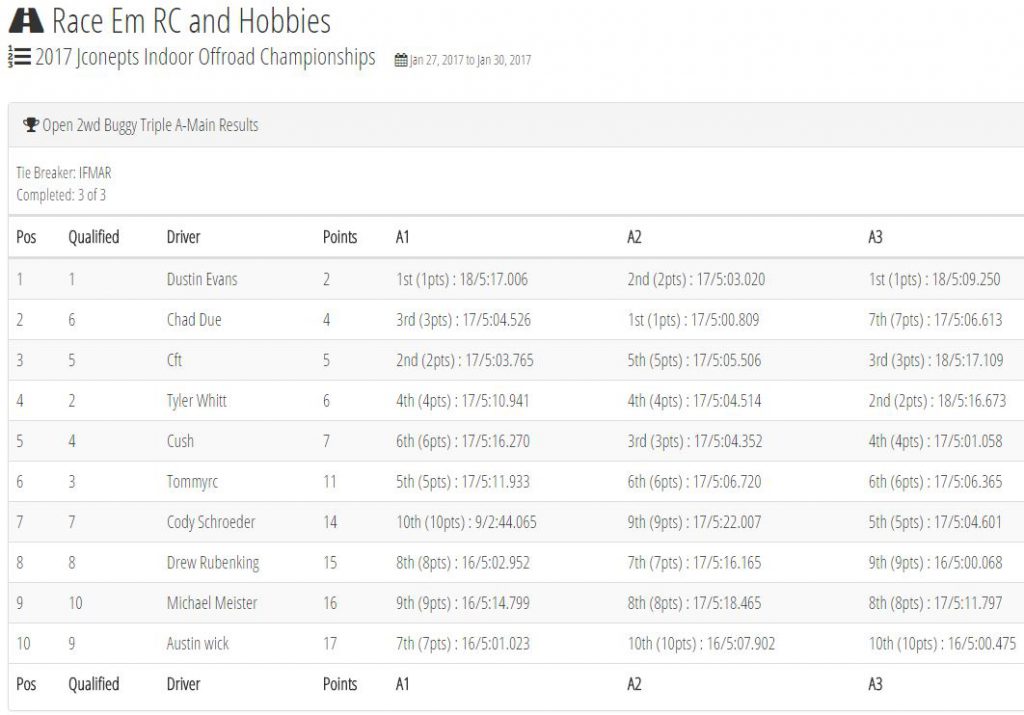
Task: Click A2 result 5th (5pts) : 17/5:05.506
Action: point(694,360)
